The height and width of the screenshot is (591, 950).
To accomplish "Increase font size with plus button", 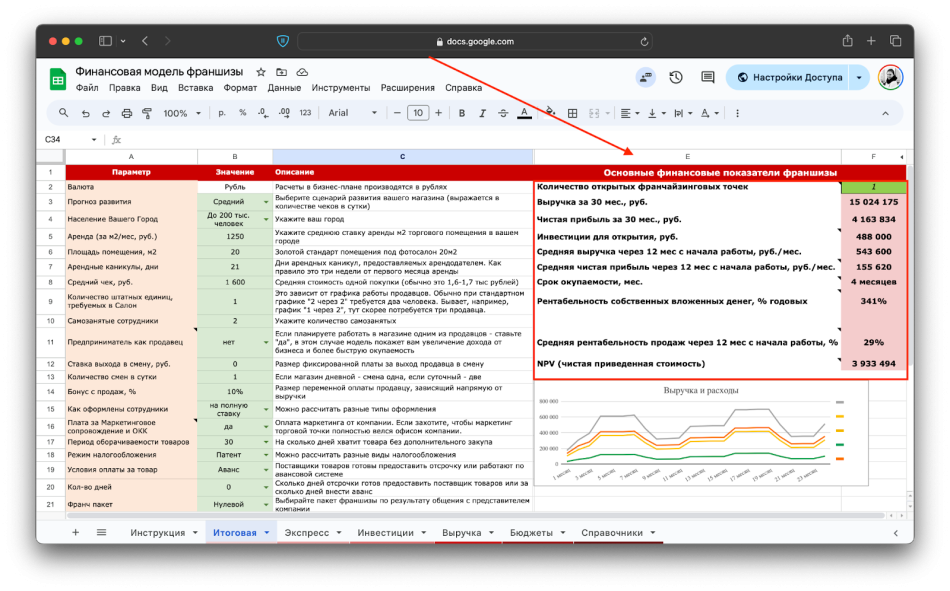I will [x=439, y=113].
